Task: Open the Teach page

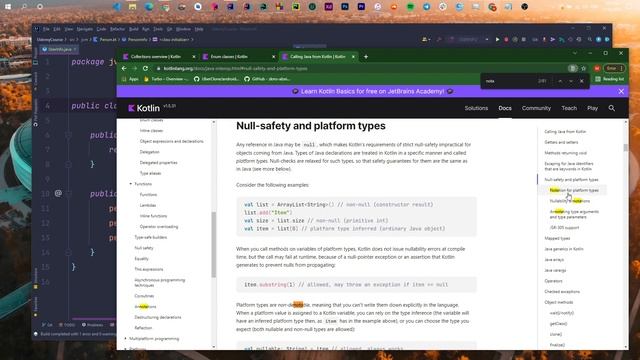Action: 569,108
